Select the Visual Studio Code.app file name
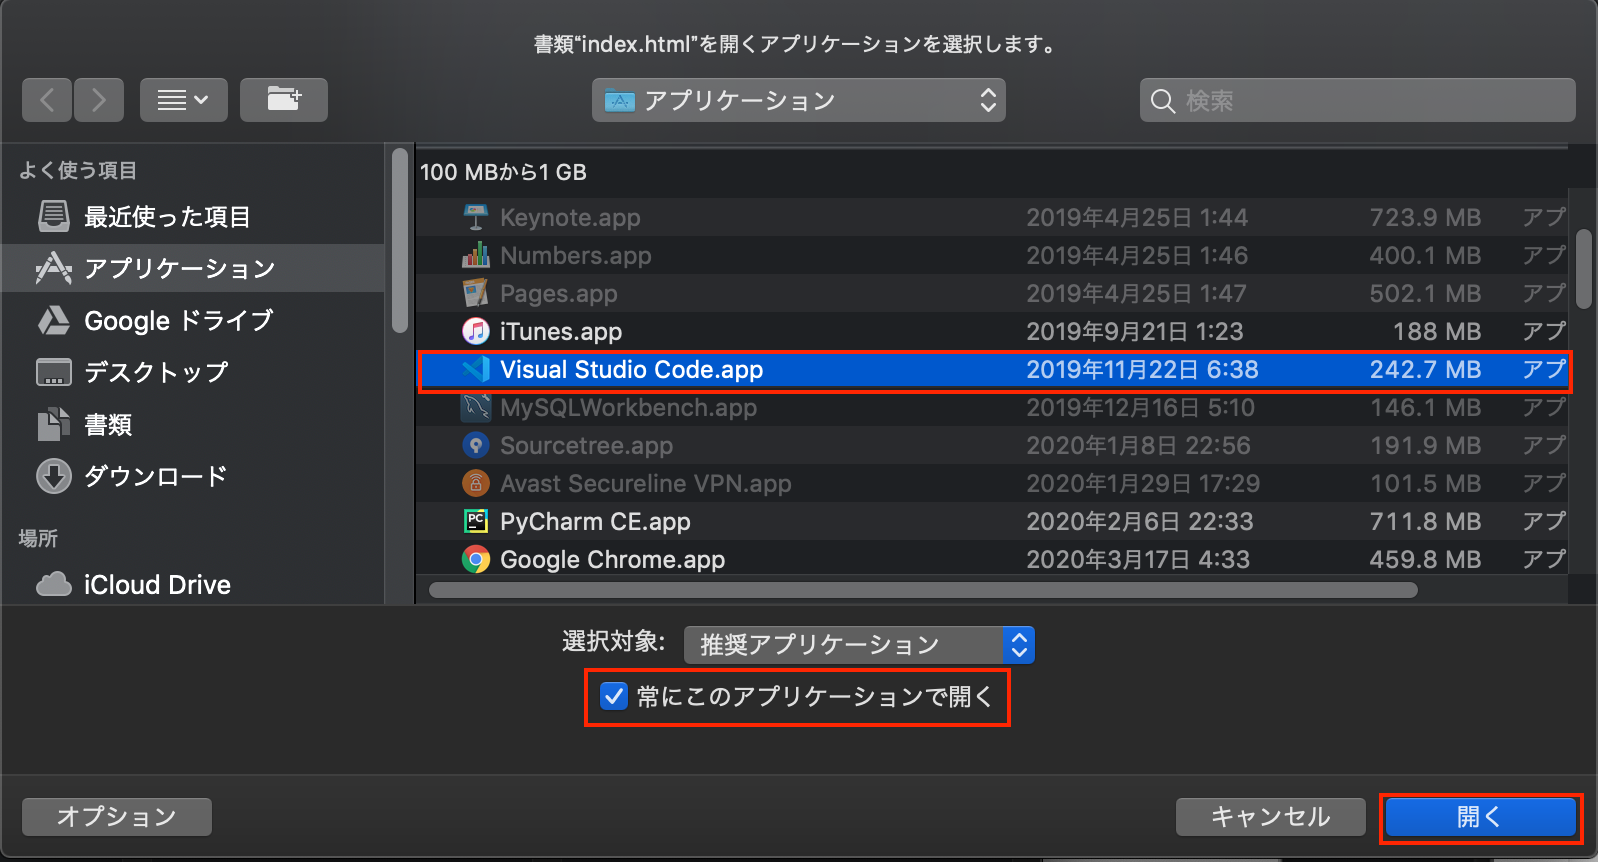 pos(632,369)
